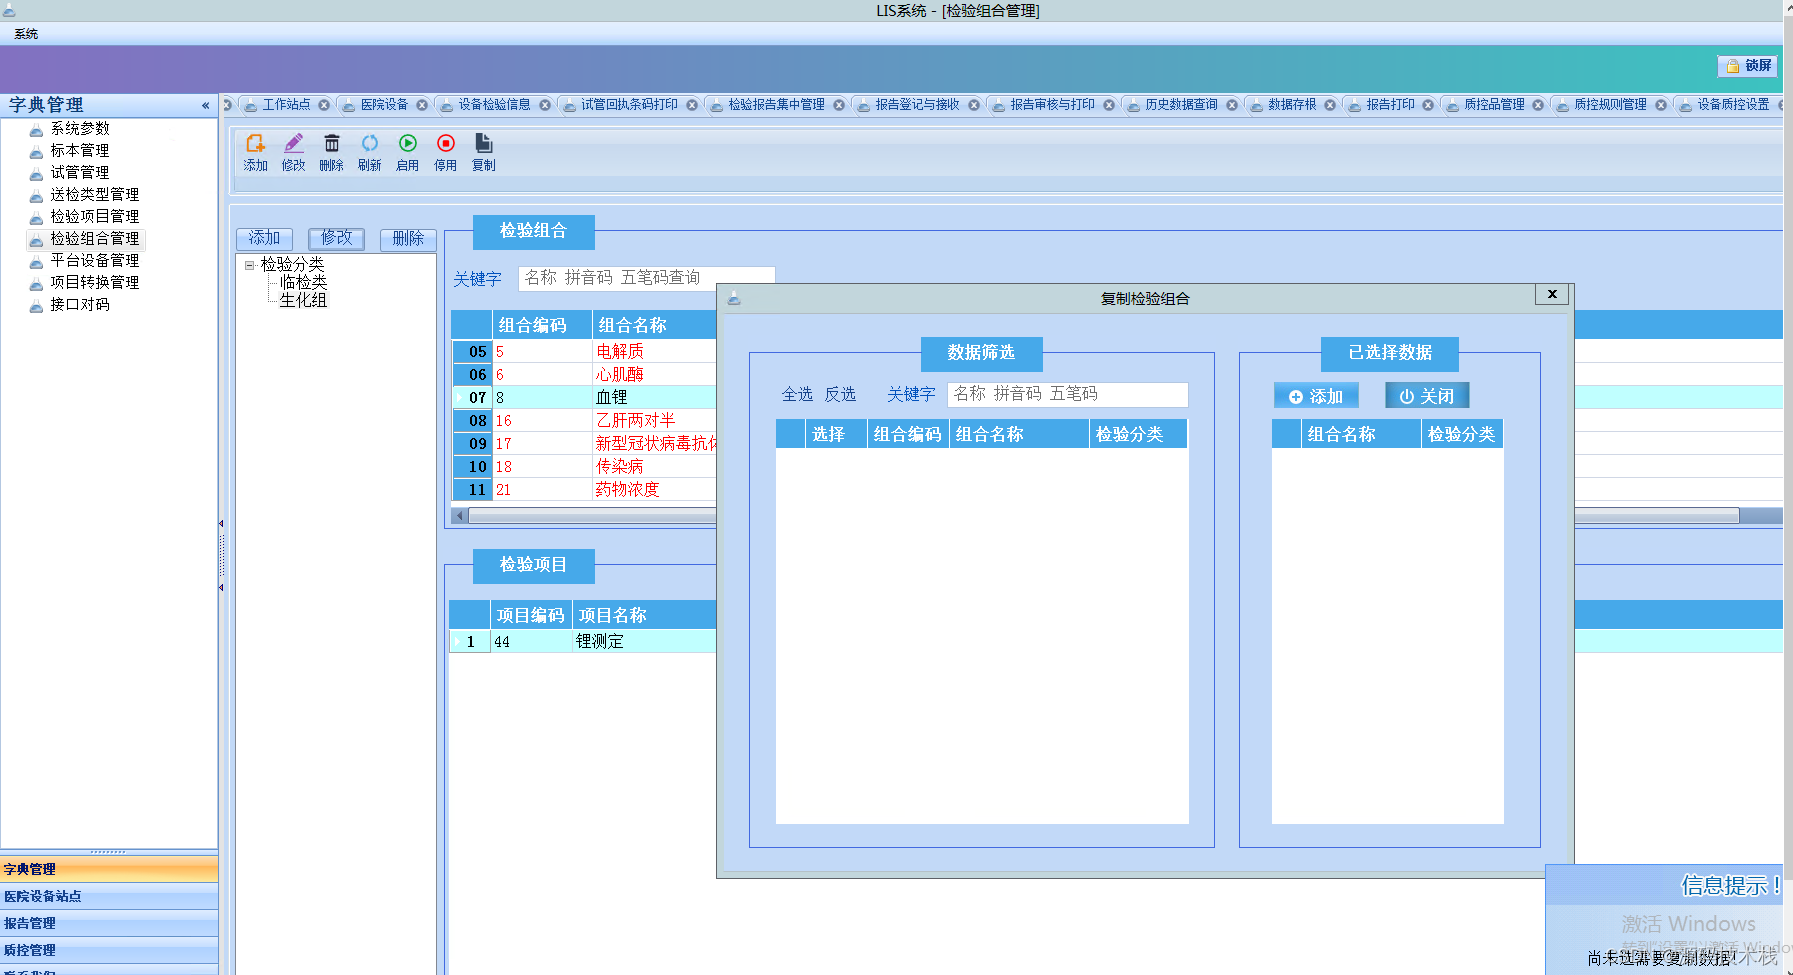The height and width of the screenshot is (975, 1793).
Task: Close the 试管回执条码打印 tab
Action: (x=692, y=105)
